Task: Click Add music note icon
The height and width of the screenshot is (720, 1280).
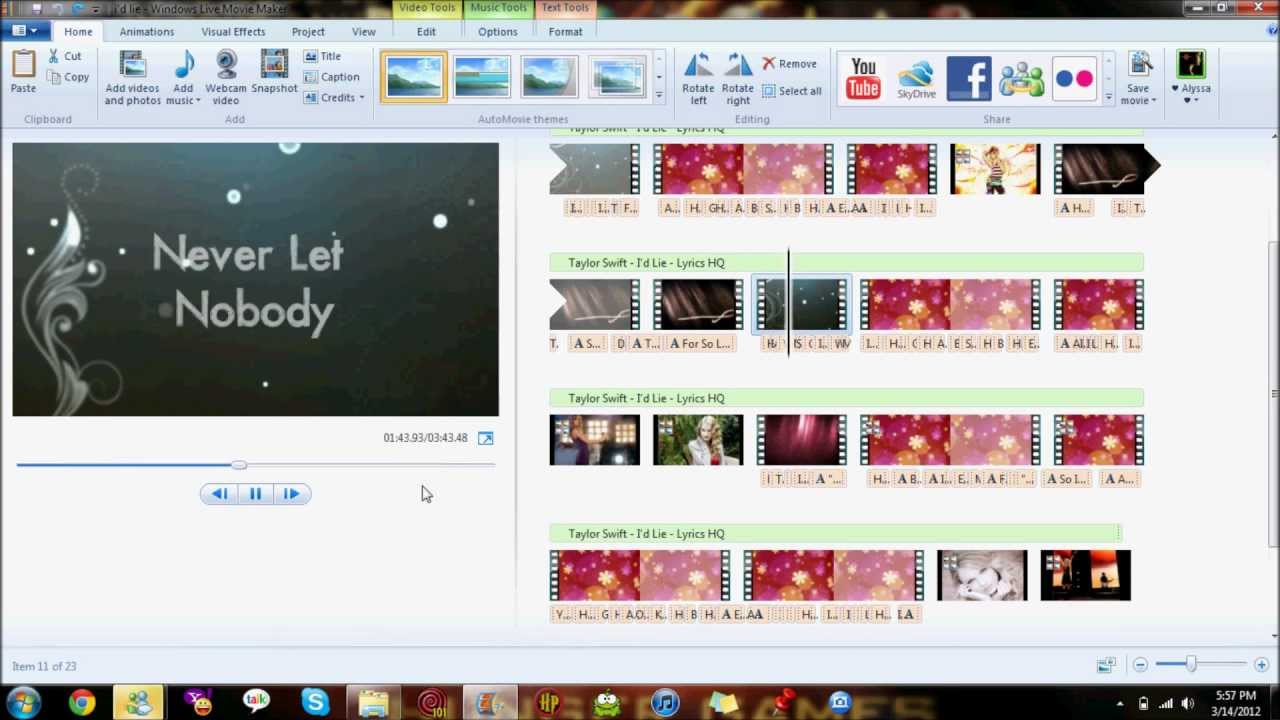Action: [183, 66]
